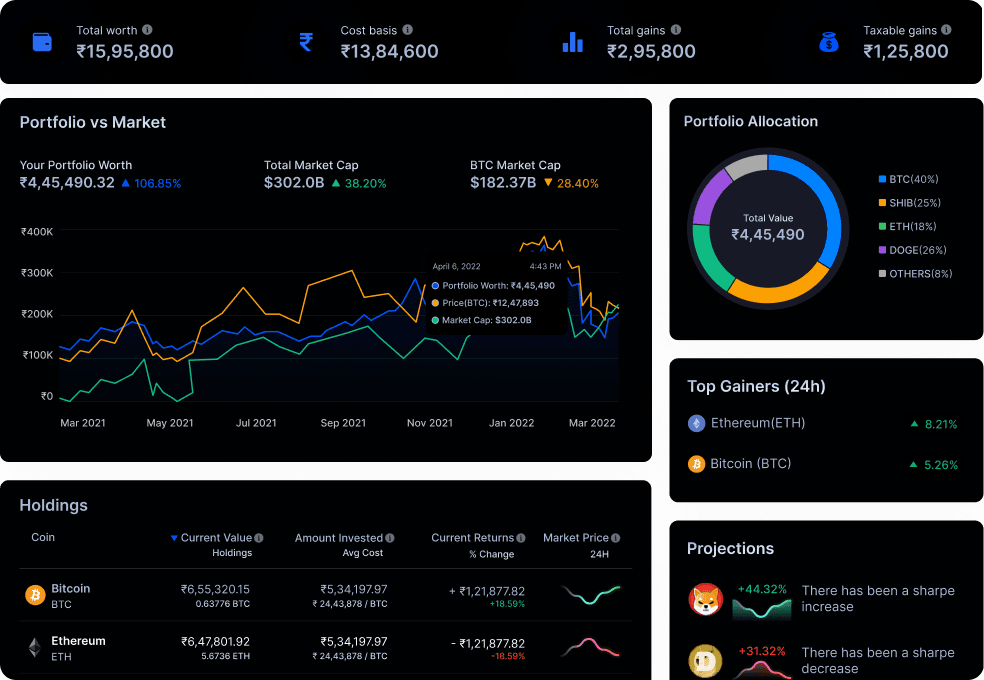Click the Bitcoin icon in Top Gainers
Screen dimensions: 984x680
[696, 464]
